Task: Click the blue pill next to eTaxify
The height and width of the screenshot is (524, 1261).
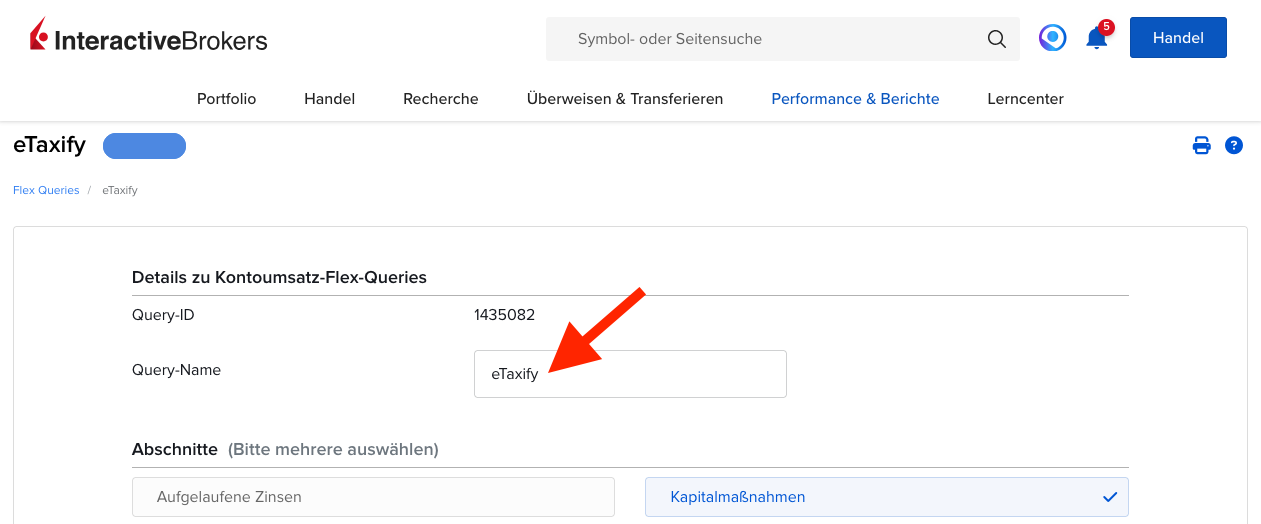Action: (x=144, y=146)
